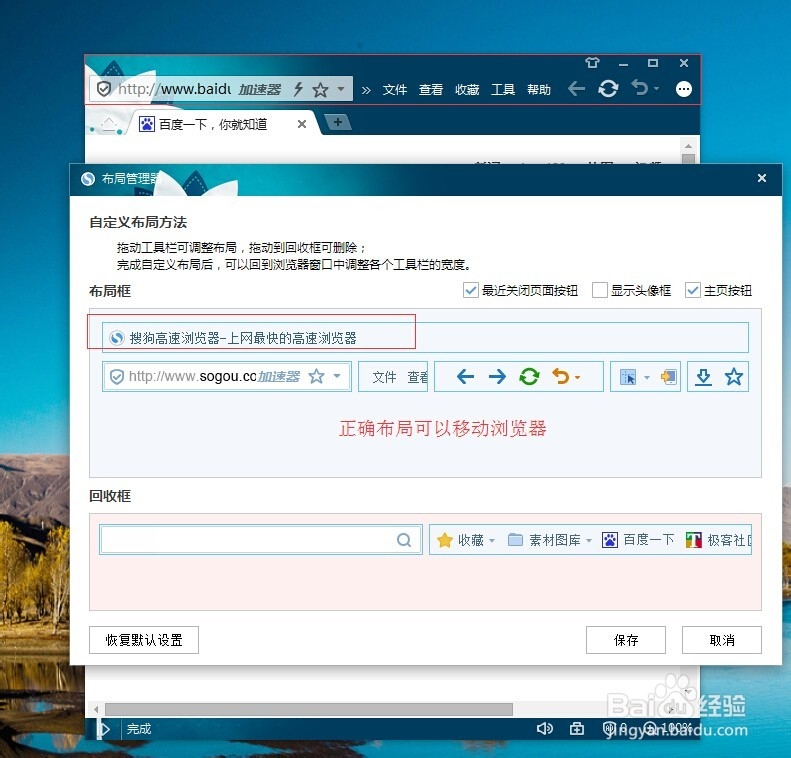
Task: Click the toolbox icon in browser status bar
Action: (577, 729)
